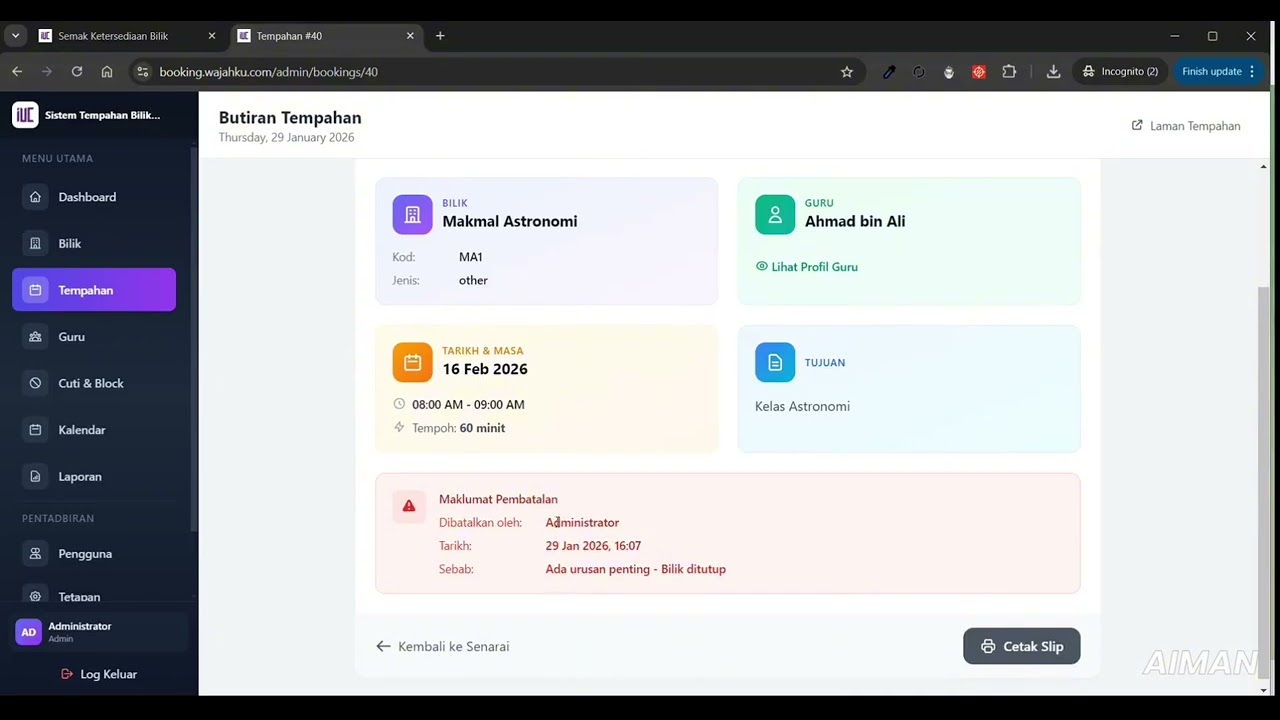This screenshot has width=1280, height=720.
Task: Click the 16 Feb 2026 date text
Action: [485, 369]
